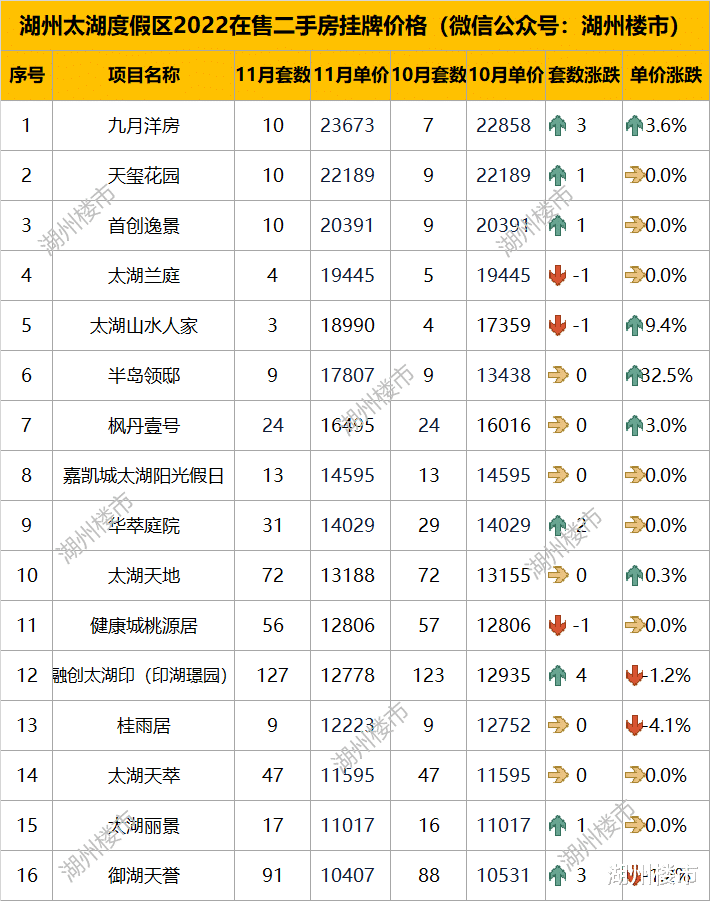This screenshot has width=710, height=901.
Task: Click green up arrow beside 32.5% price change
Action: (634, 375)
